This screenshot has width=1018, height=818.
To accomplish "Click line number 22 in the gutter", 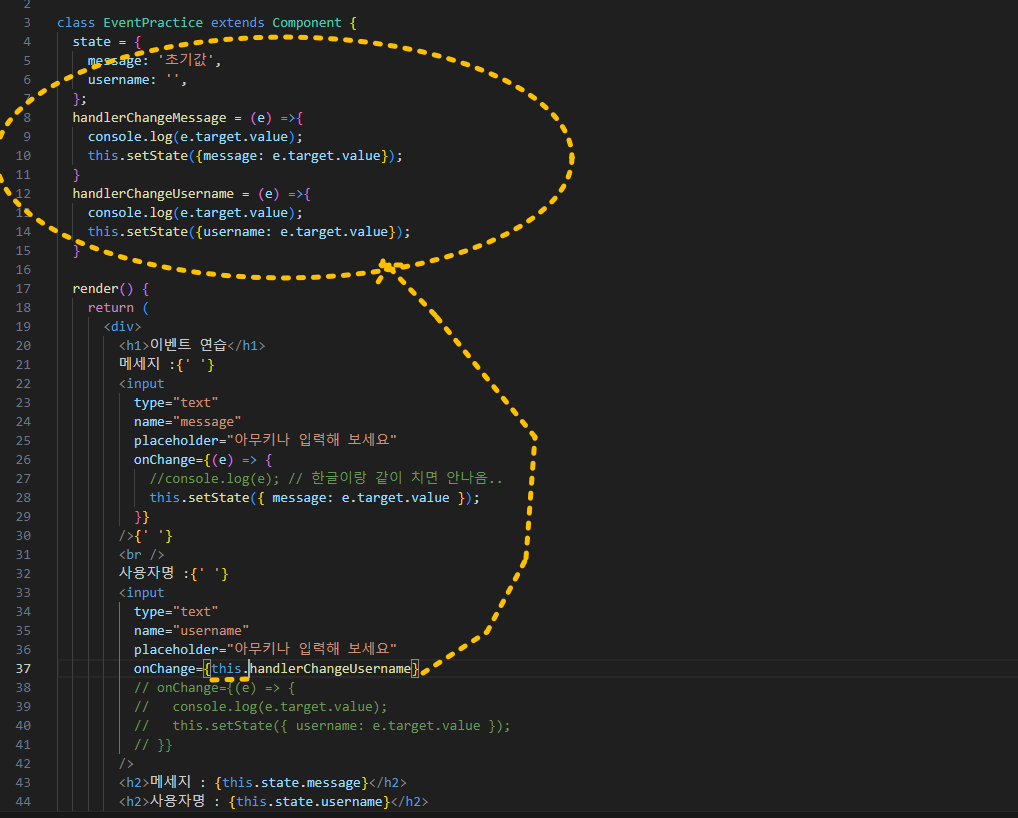I will click(23, 384).
